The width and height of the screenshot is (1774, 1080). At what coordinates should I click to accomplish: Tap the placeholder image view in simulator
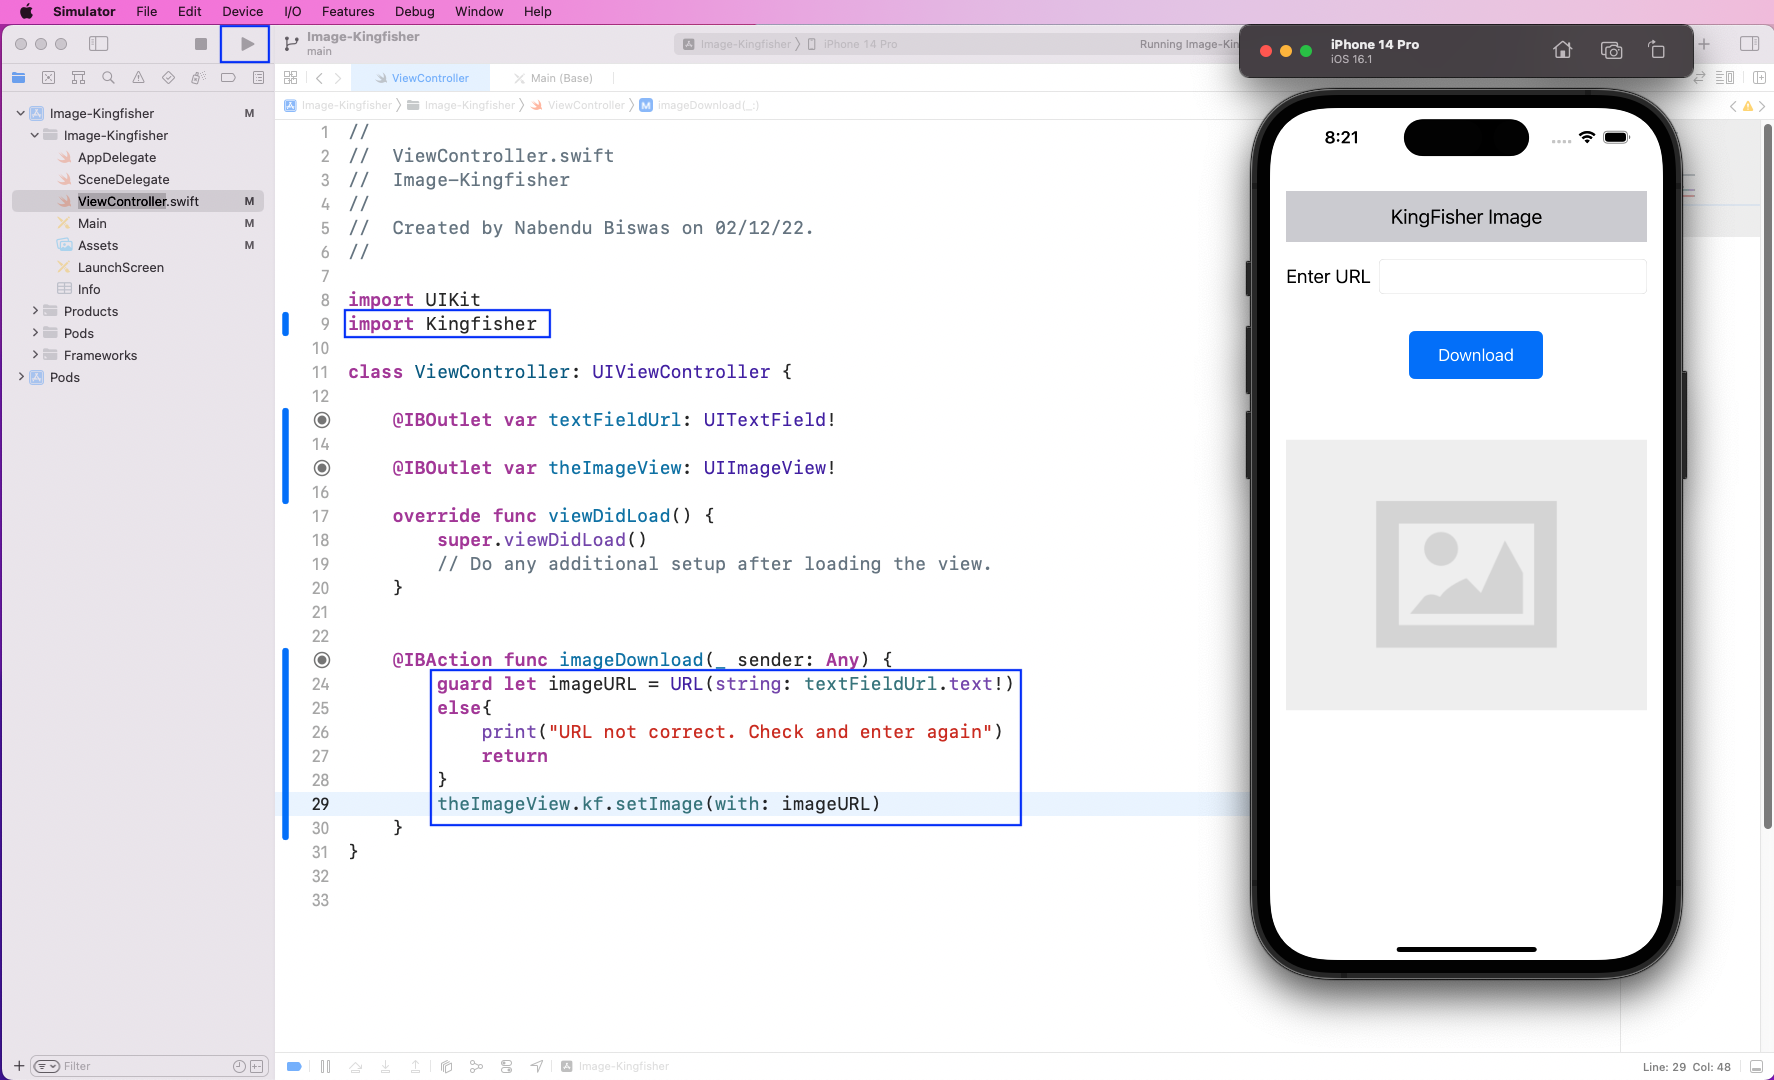pyautogui.click(x=1466, y=575)
